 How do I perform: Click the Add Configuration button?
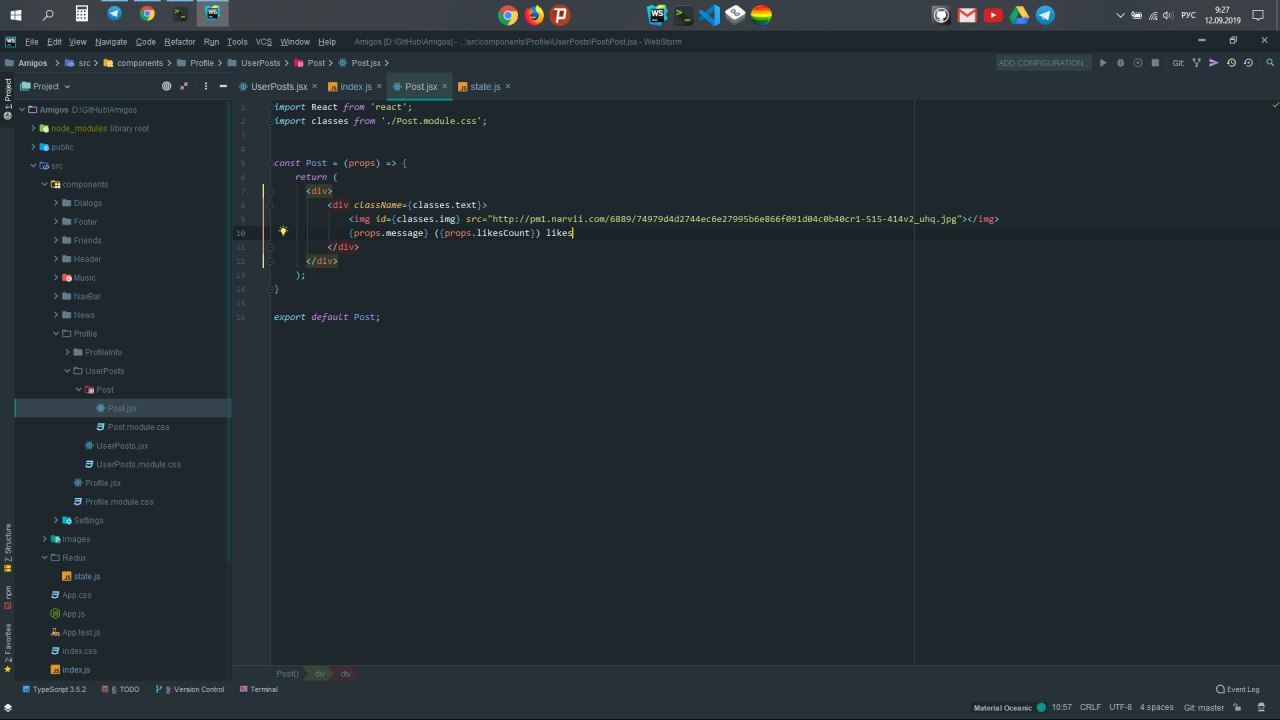pyautogui.click(x=1043, y=63)
